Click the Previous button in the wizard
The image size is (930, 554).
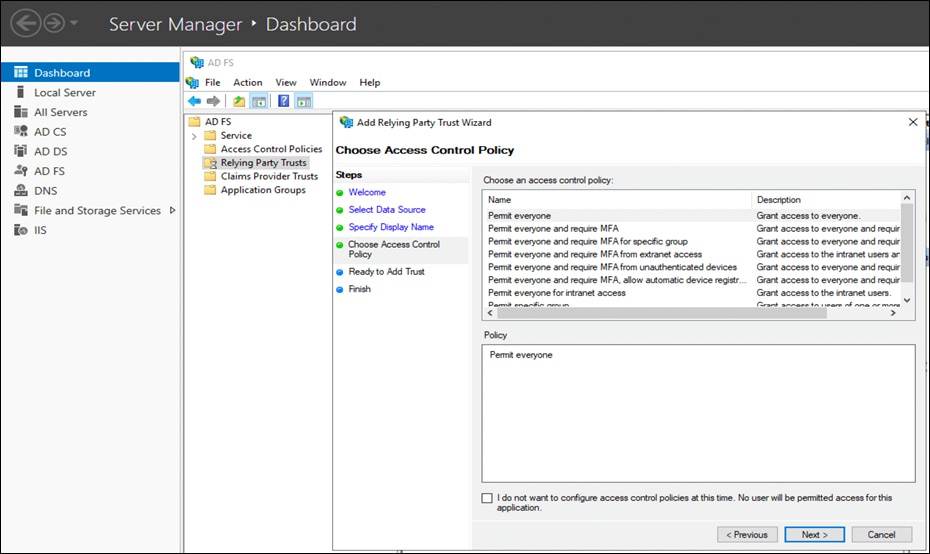click(747, 534)
